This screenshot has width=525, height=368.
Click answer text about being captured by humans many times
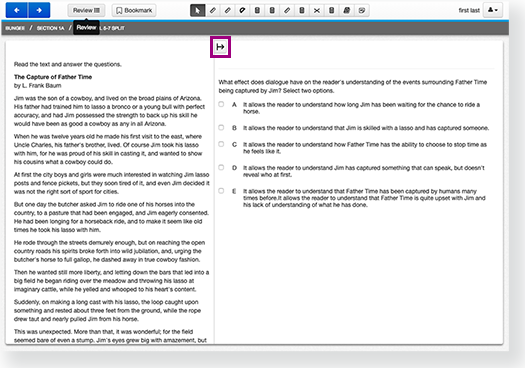coord(364,198)
